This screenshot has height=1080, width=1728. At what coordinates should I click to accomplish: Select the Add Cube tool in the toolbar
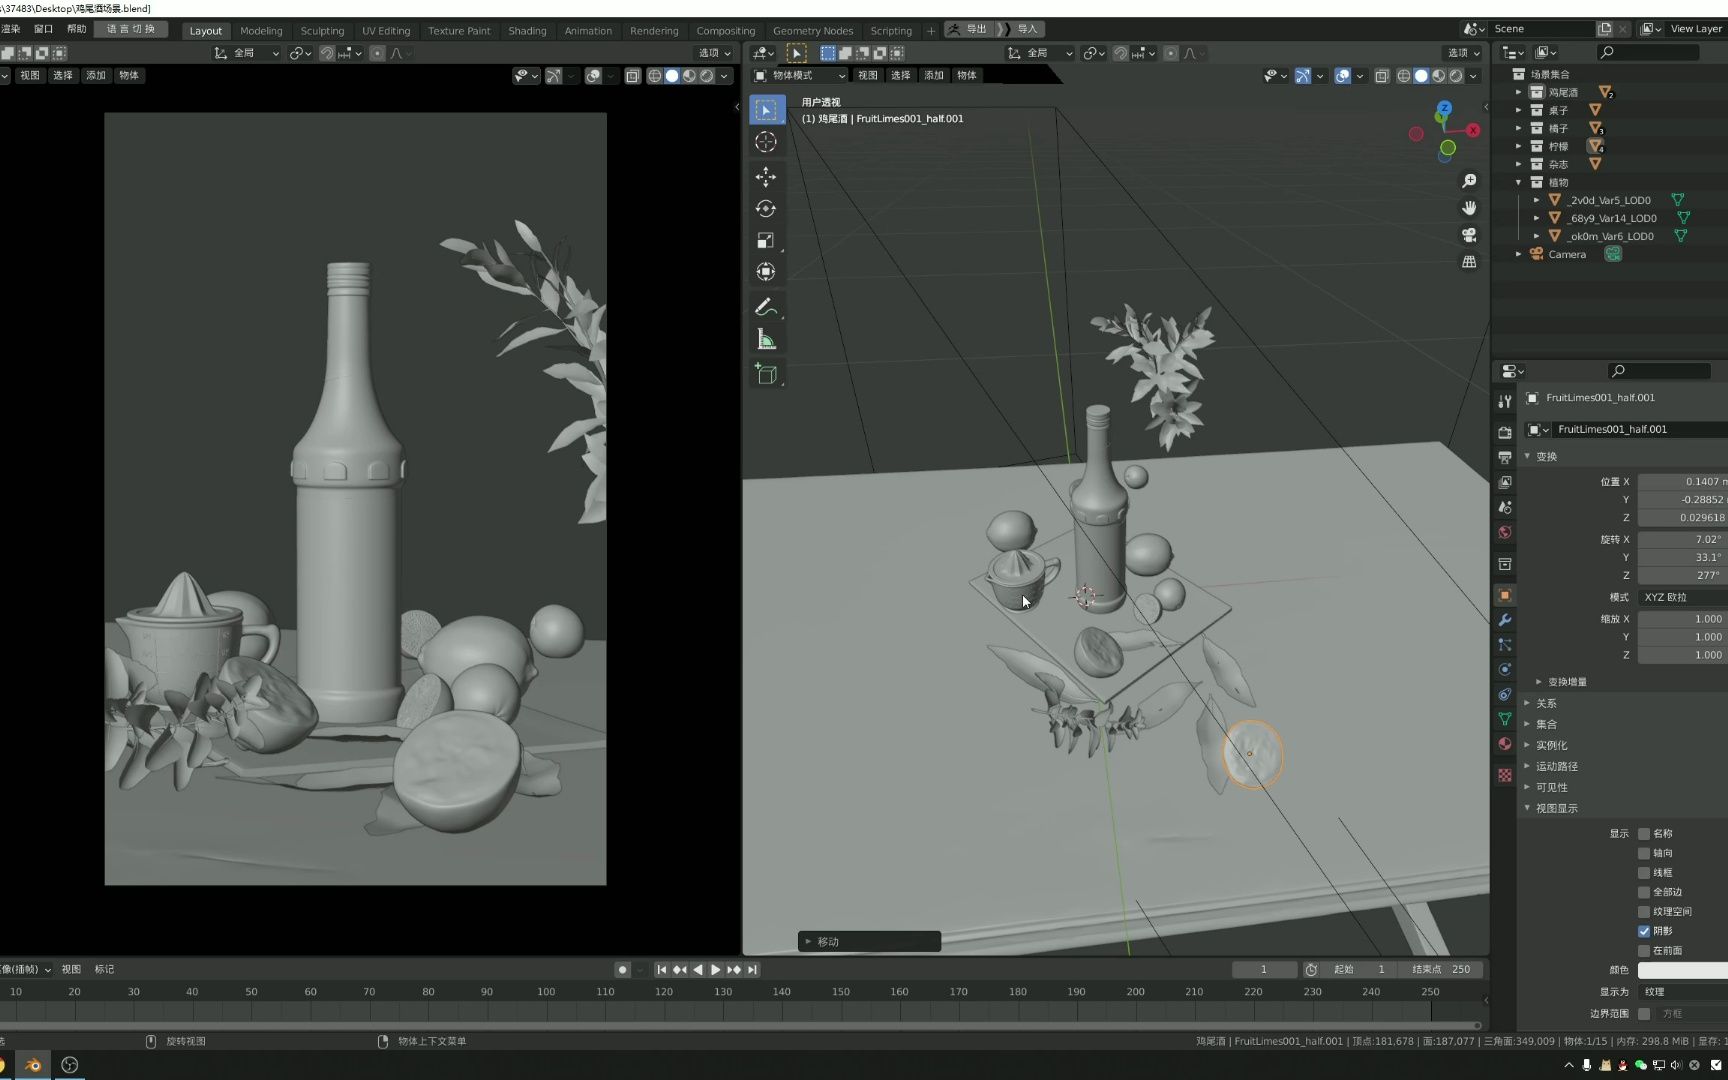tap(766, 374)
